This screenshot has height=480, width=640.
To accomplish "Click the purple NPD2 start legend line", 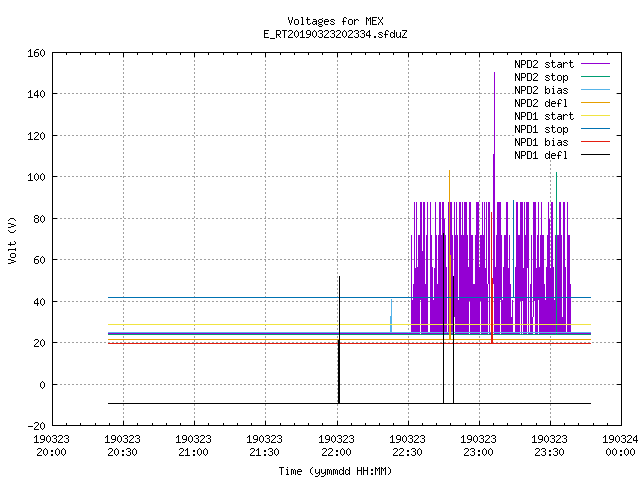I will point(595,64).
